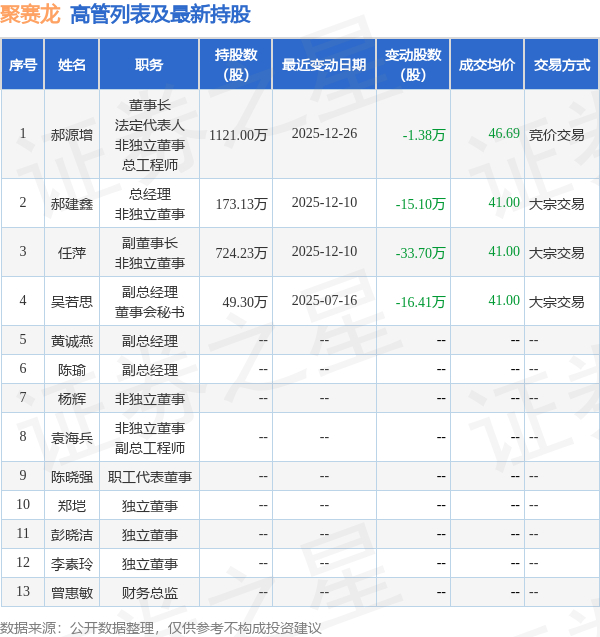Click 吴若思's title 董事会秘书
The image size is (600, 637).
[x=149, y=312]
